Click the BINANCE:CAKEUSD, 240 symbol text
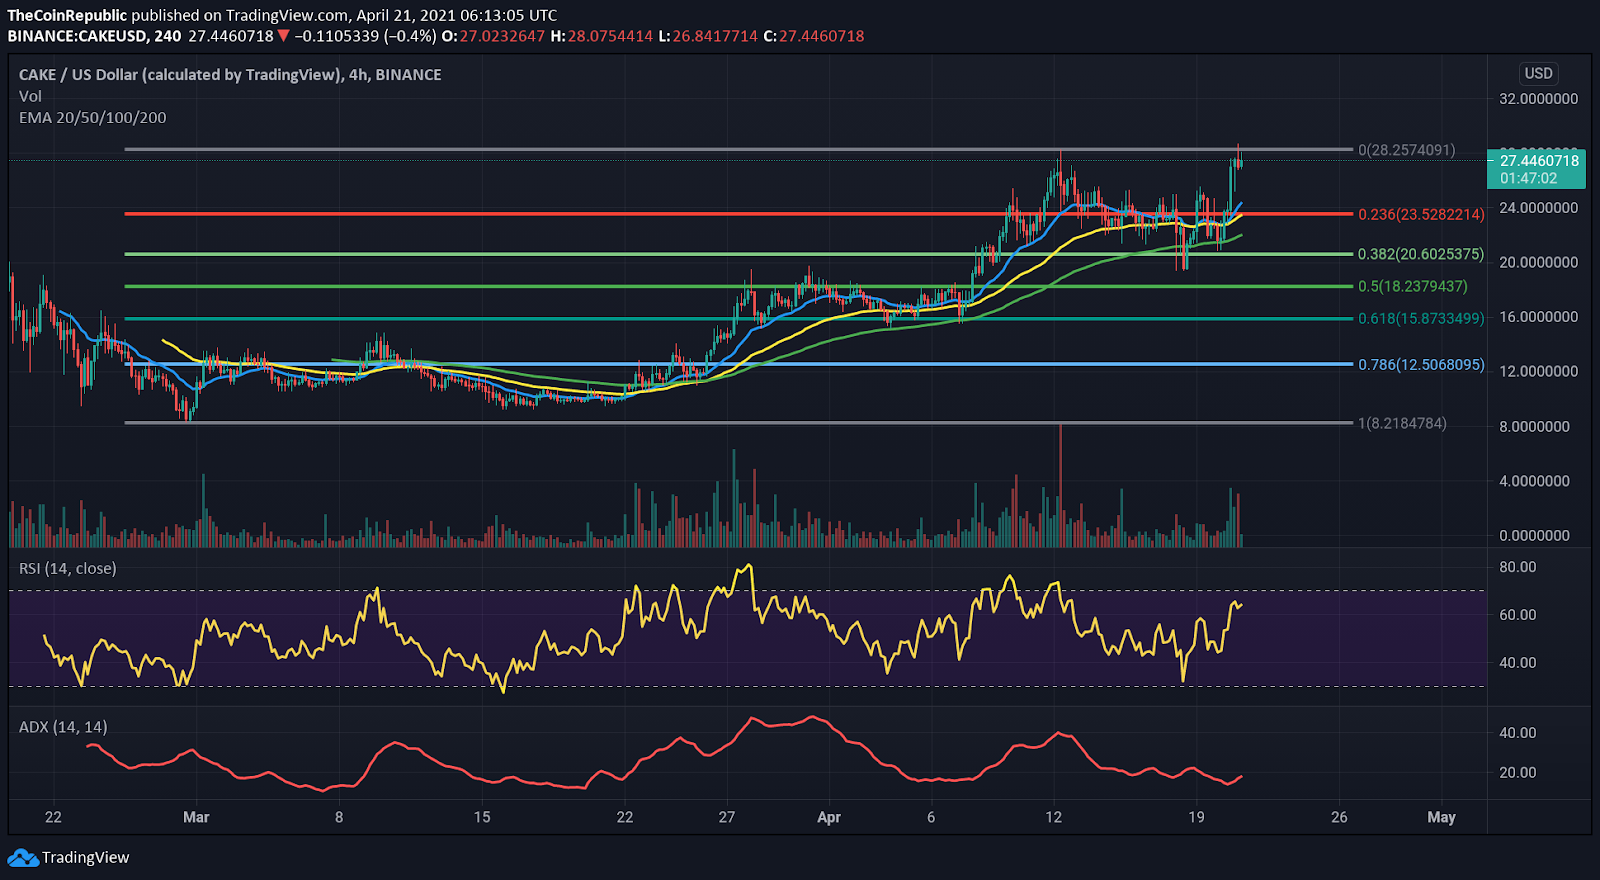 tap(95, 36)
